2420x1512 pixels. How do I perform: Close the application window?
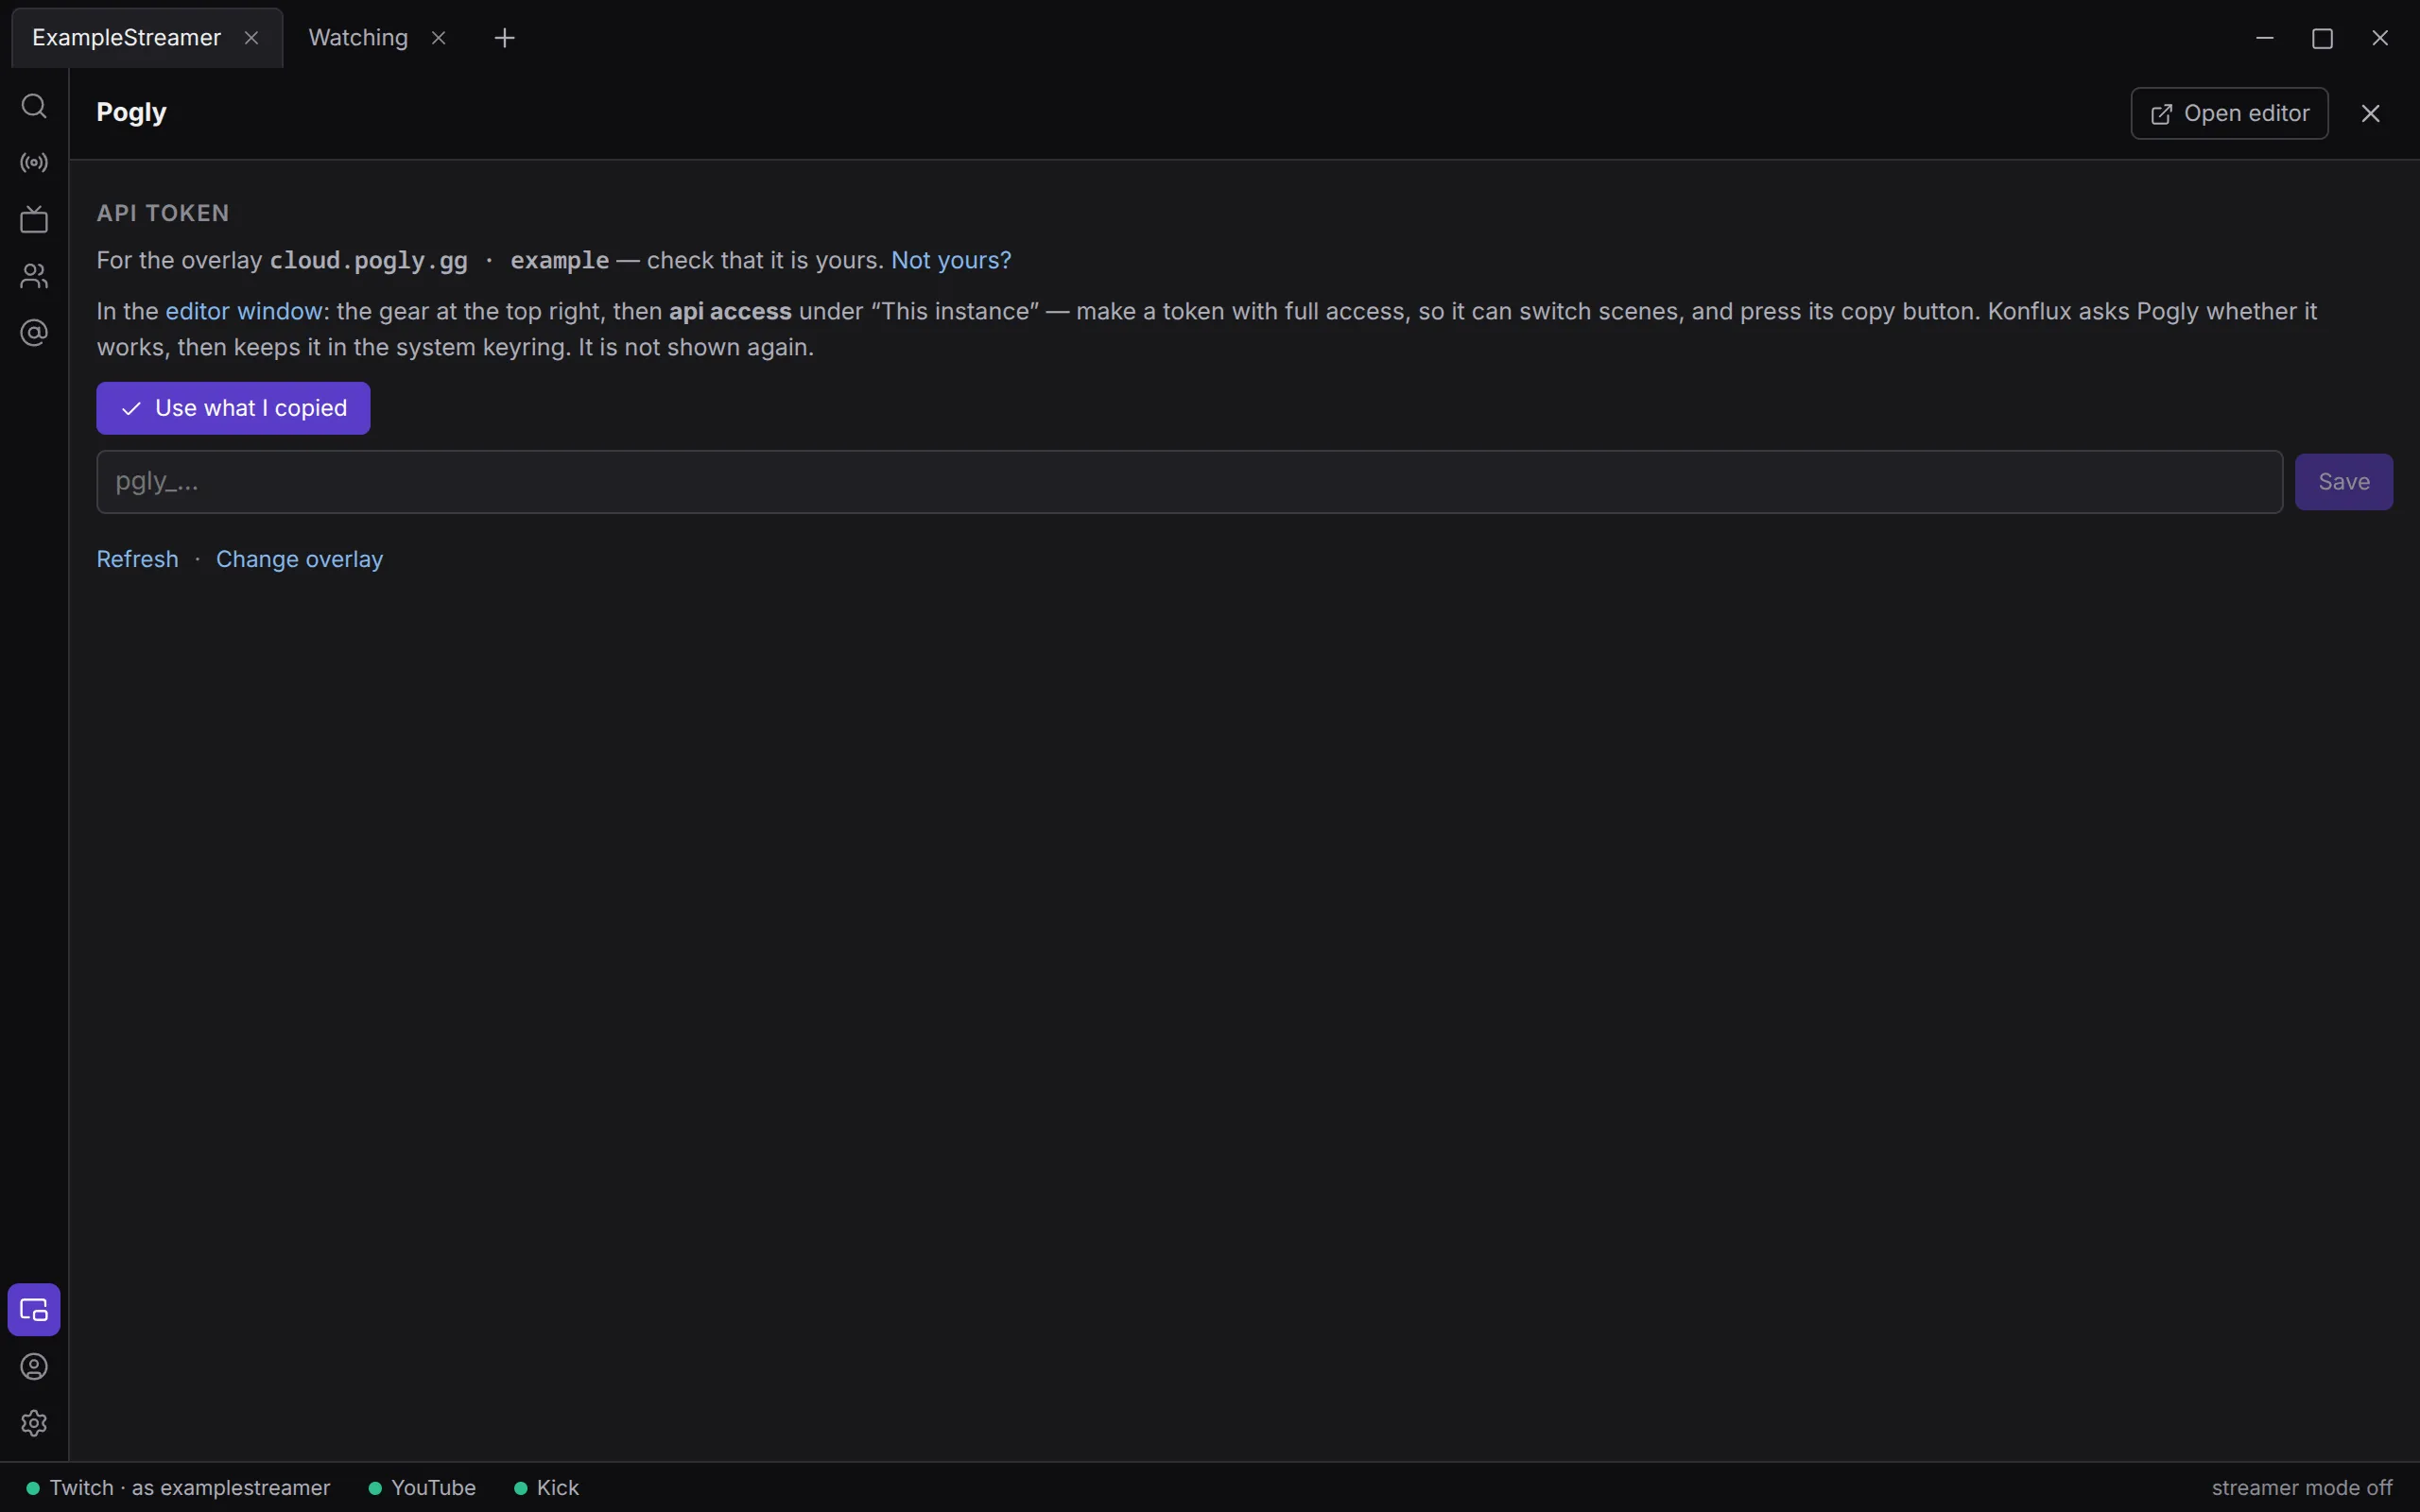pos(2380,38)
